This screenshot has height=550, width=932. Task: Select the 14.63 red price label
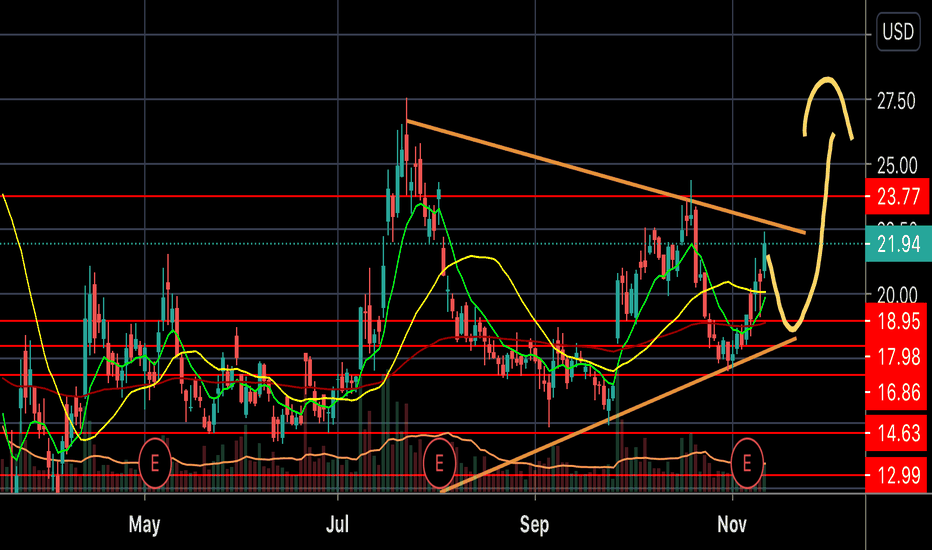898,433
